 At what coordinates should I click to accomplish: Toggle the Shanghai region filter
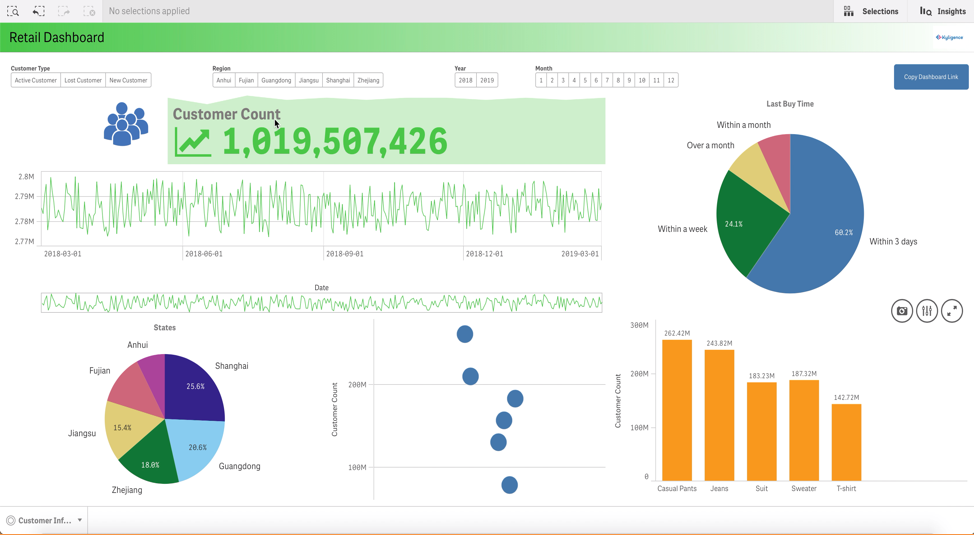pyautogui.click(x=338, y=80)
